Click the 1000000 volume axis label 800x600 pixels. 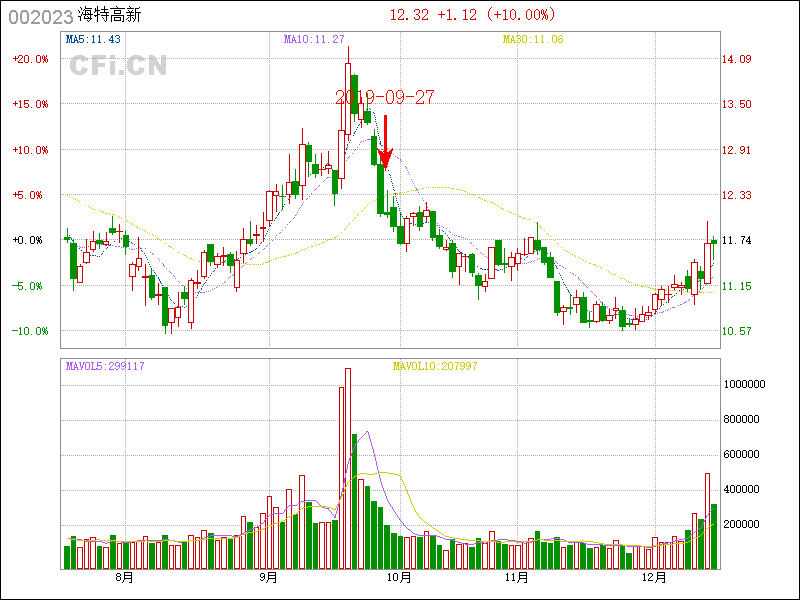744,384
